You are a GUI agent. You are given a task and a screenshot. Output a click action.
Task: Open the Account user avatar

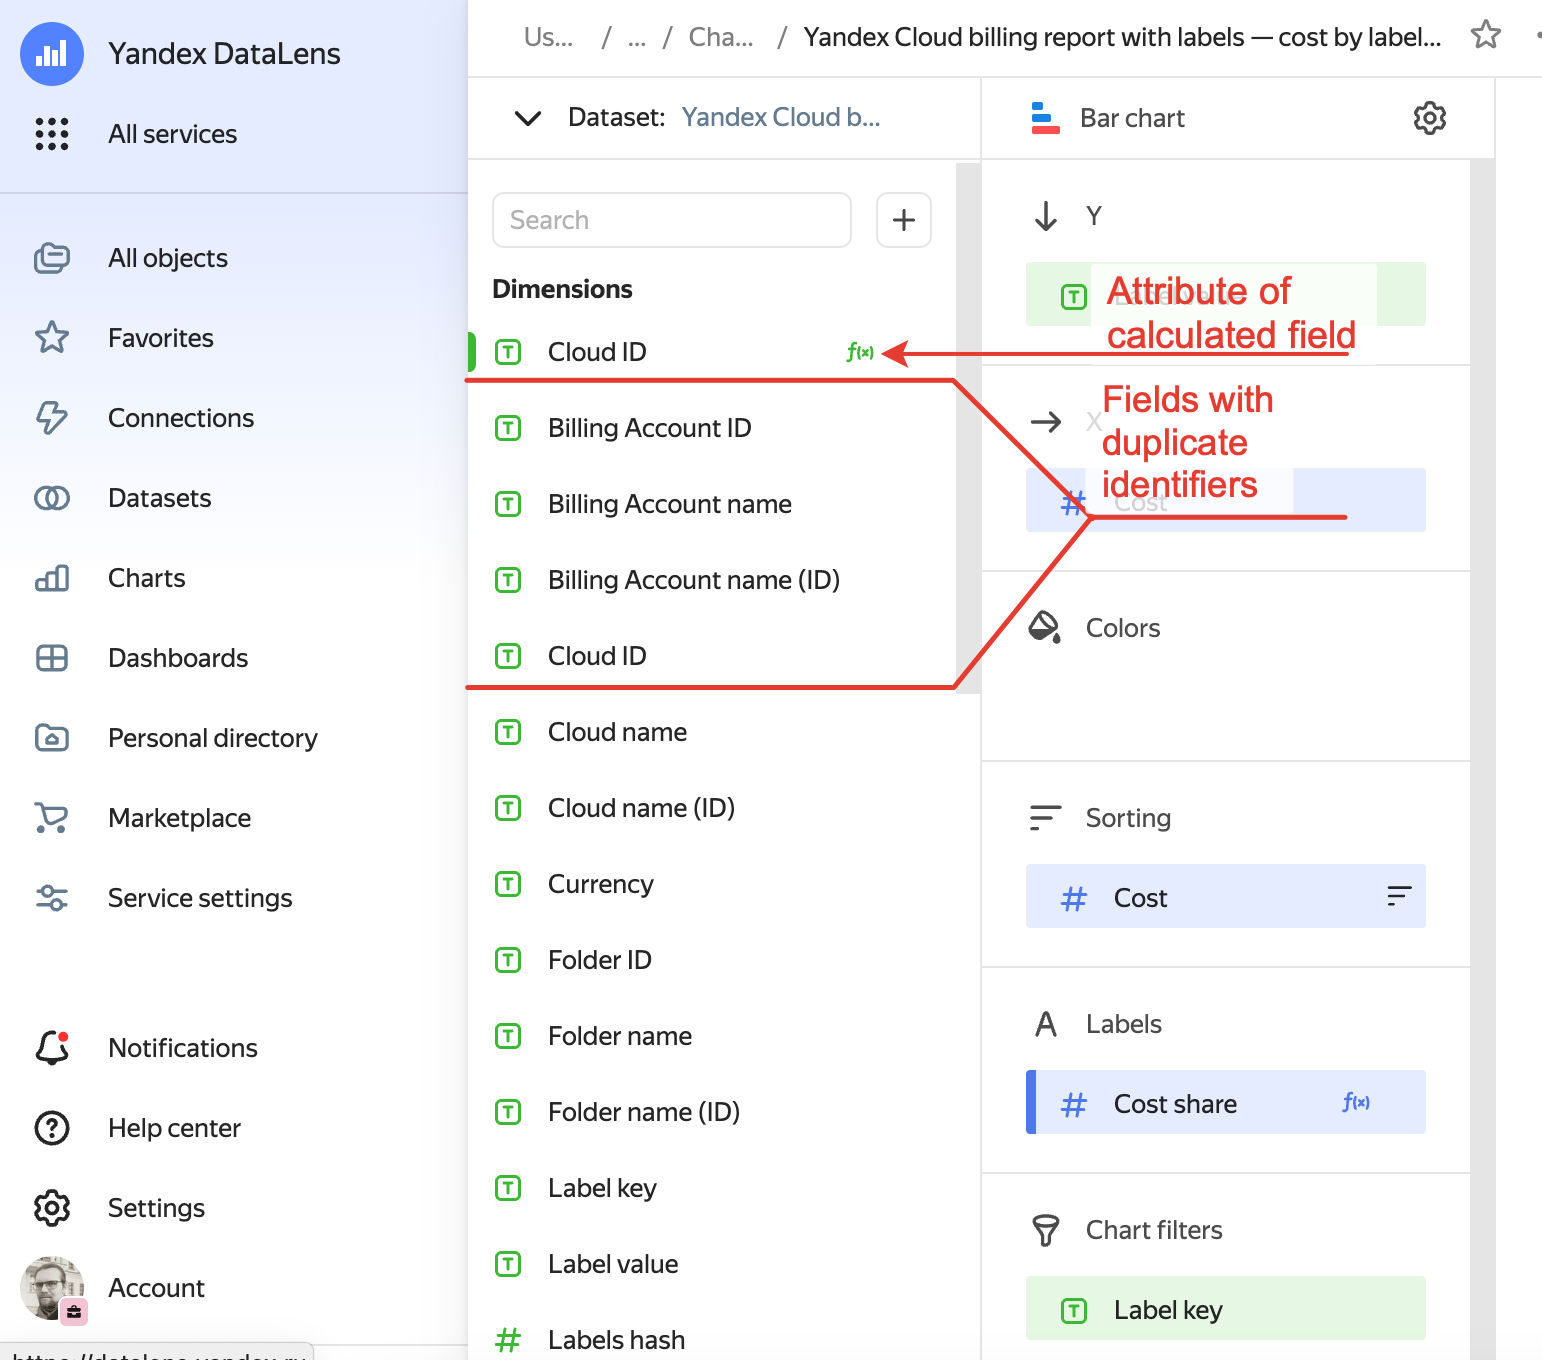pyautogui.click(x=52, y=1288)
